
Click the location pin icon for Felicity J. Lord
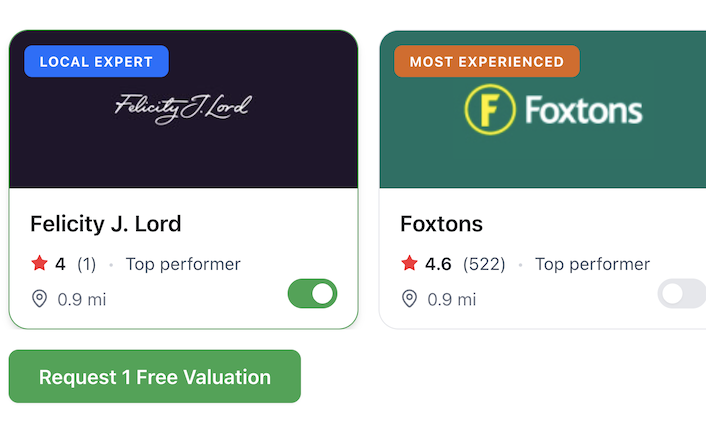(x=39, y=299)
